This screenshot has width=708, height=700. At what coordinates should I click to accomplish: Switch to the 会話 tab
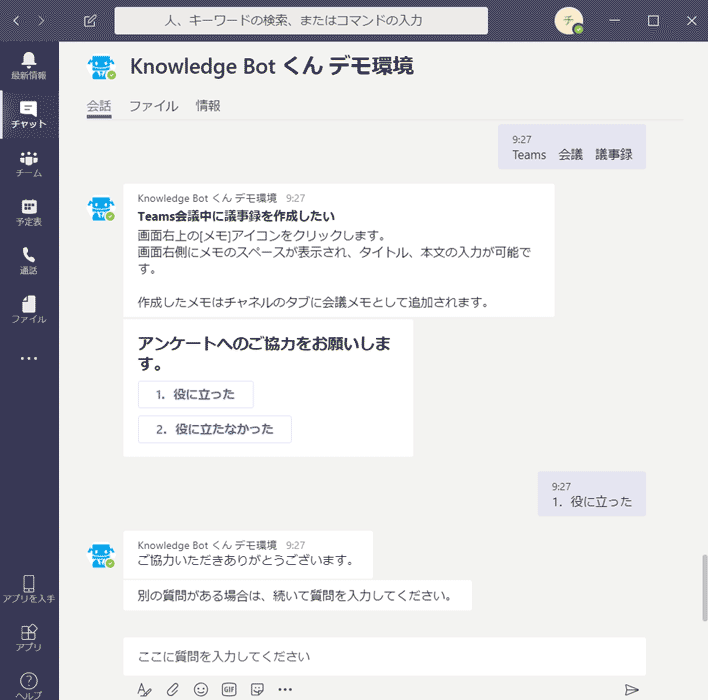(x=99, y=106)
